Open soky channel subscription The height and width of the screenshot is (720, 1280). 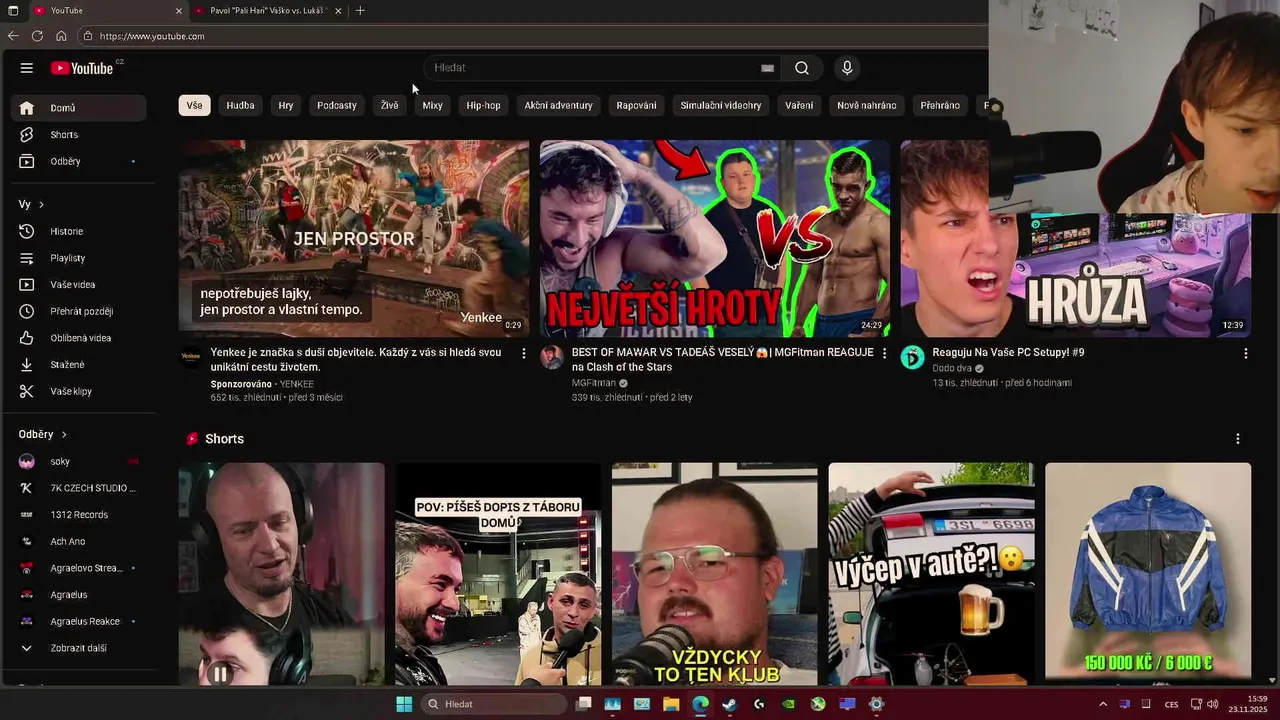click(80, 461)
